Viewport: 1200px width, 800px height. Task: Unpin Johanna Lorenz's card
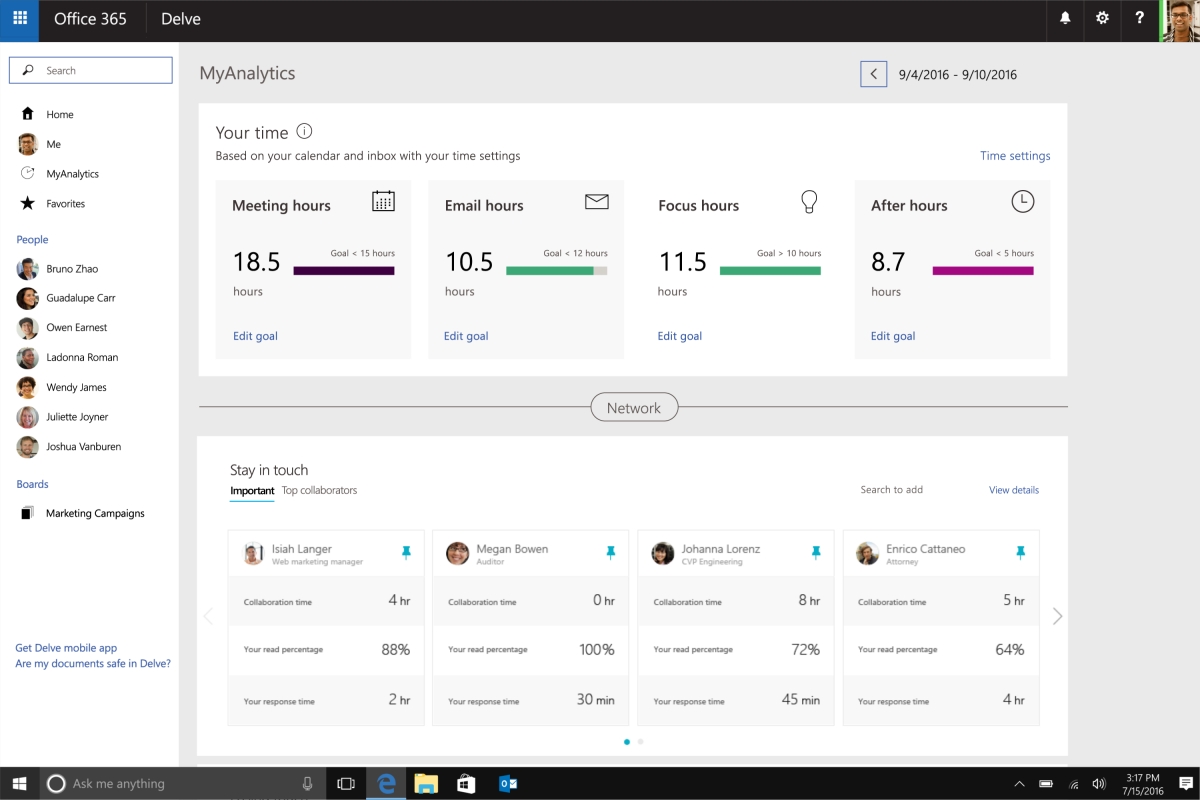816,551
